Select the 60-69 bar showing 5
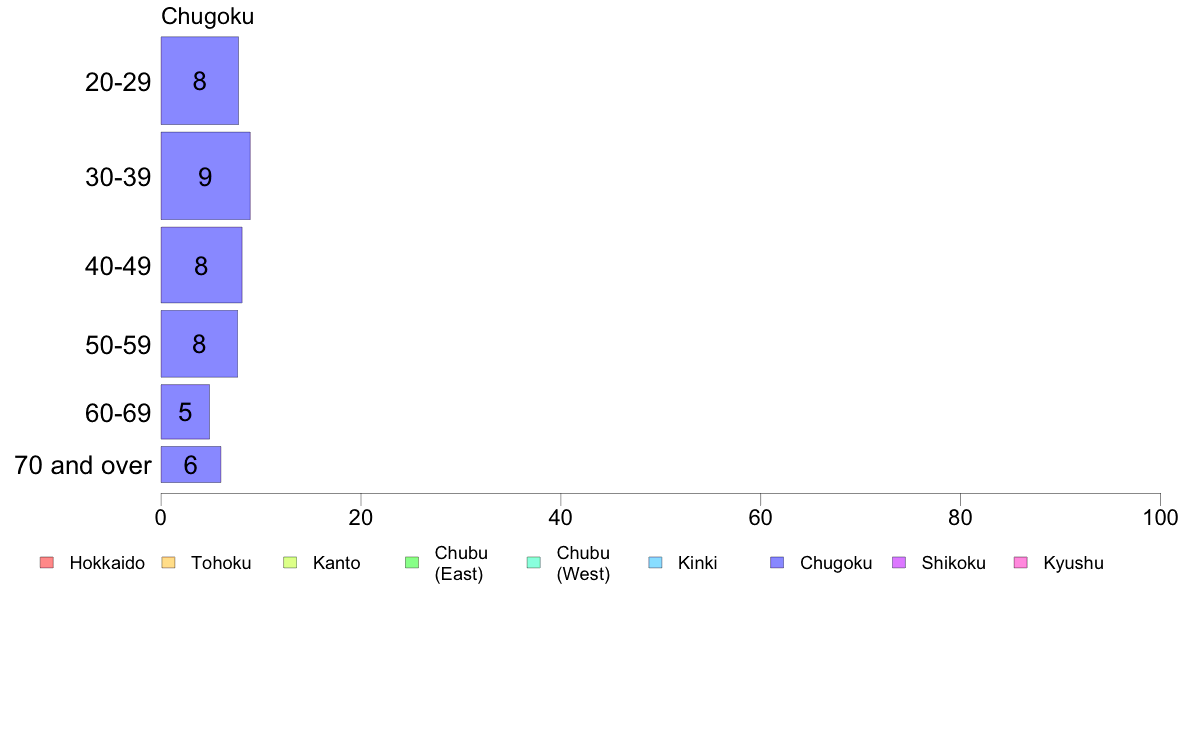The image size is (1188, 736). 185,412
